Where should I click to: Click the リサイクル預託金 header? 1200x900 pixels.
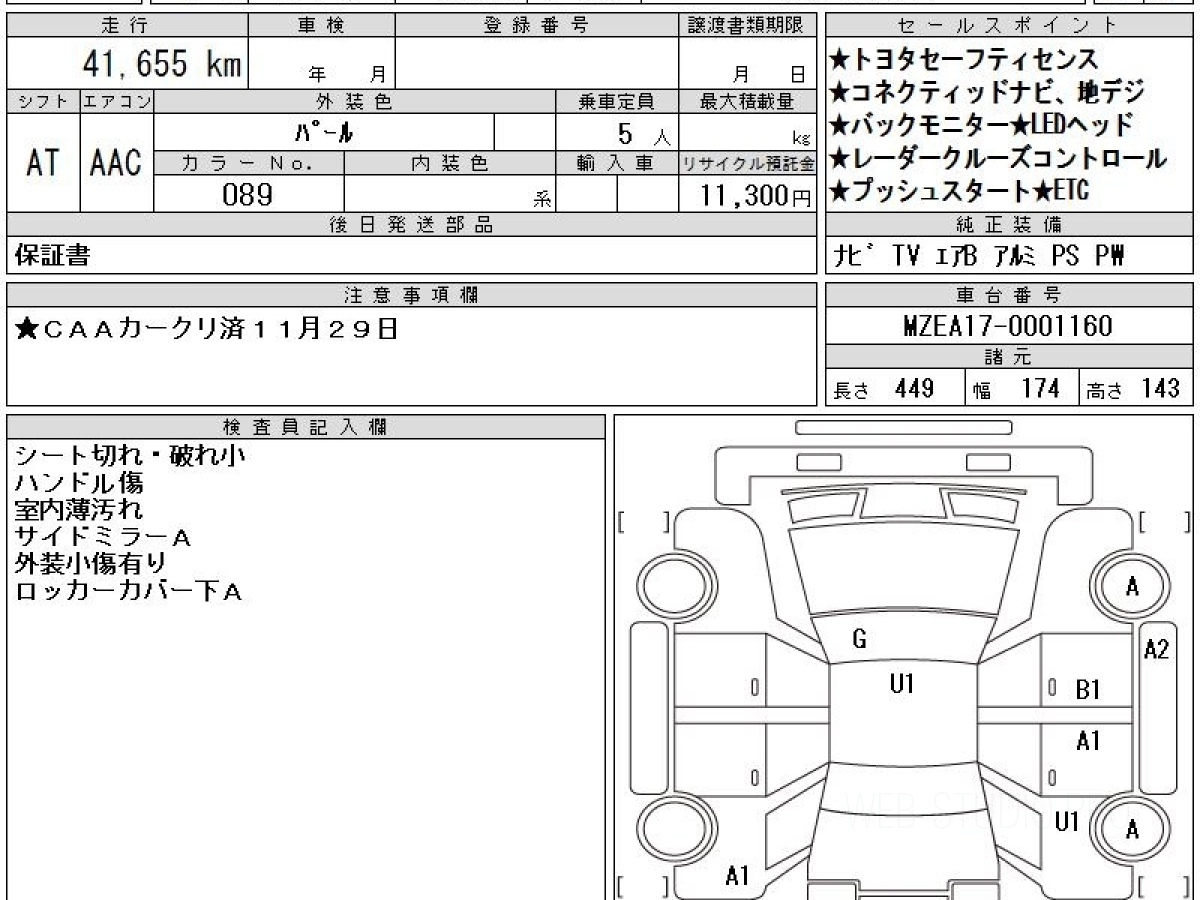[748, 163]
